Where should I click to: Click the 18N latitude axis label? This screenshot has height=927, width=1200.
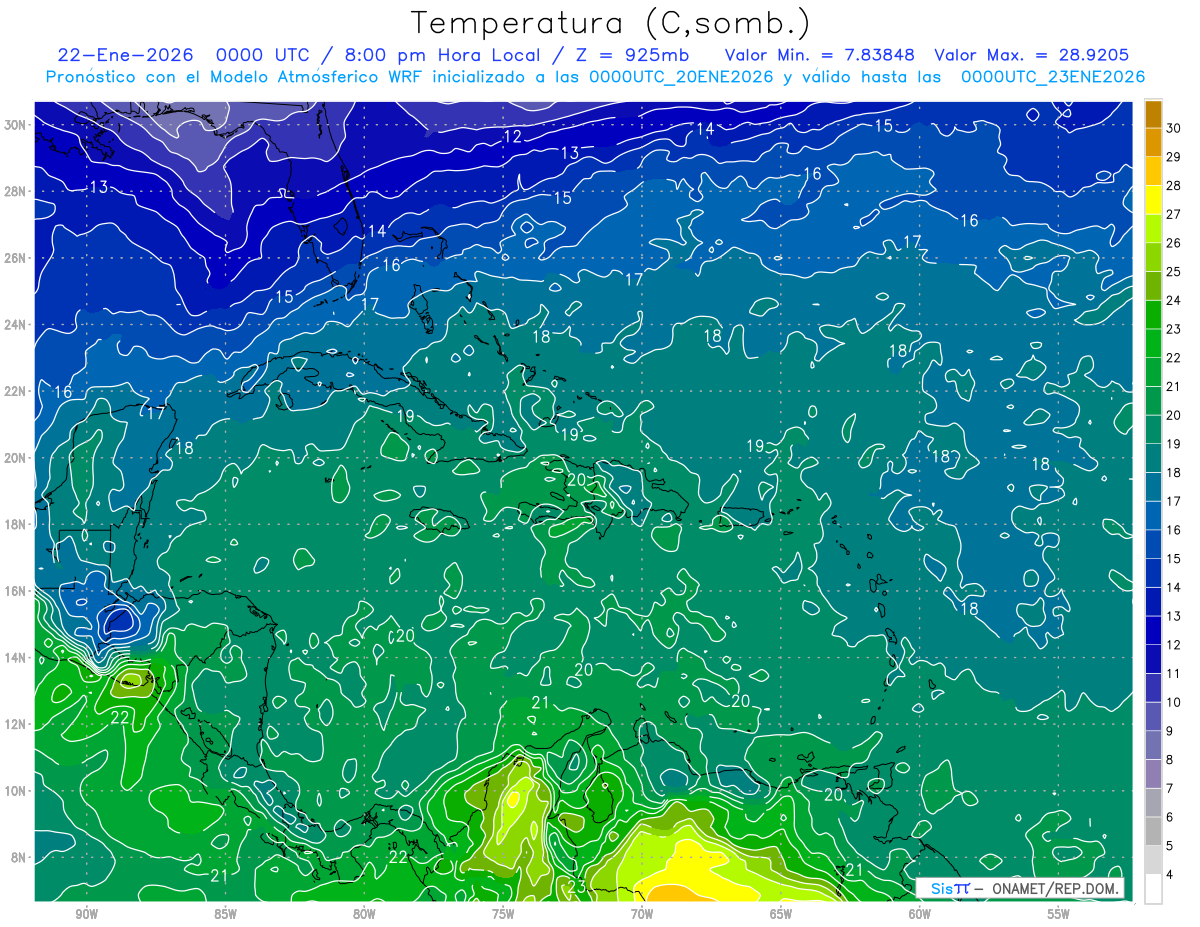[15, 524]
